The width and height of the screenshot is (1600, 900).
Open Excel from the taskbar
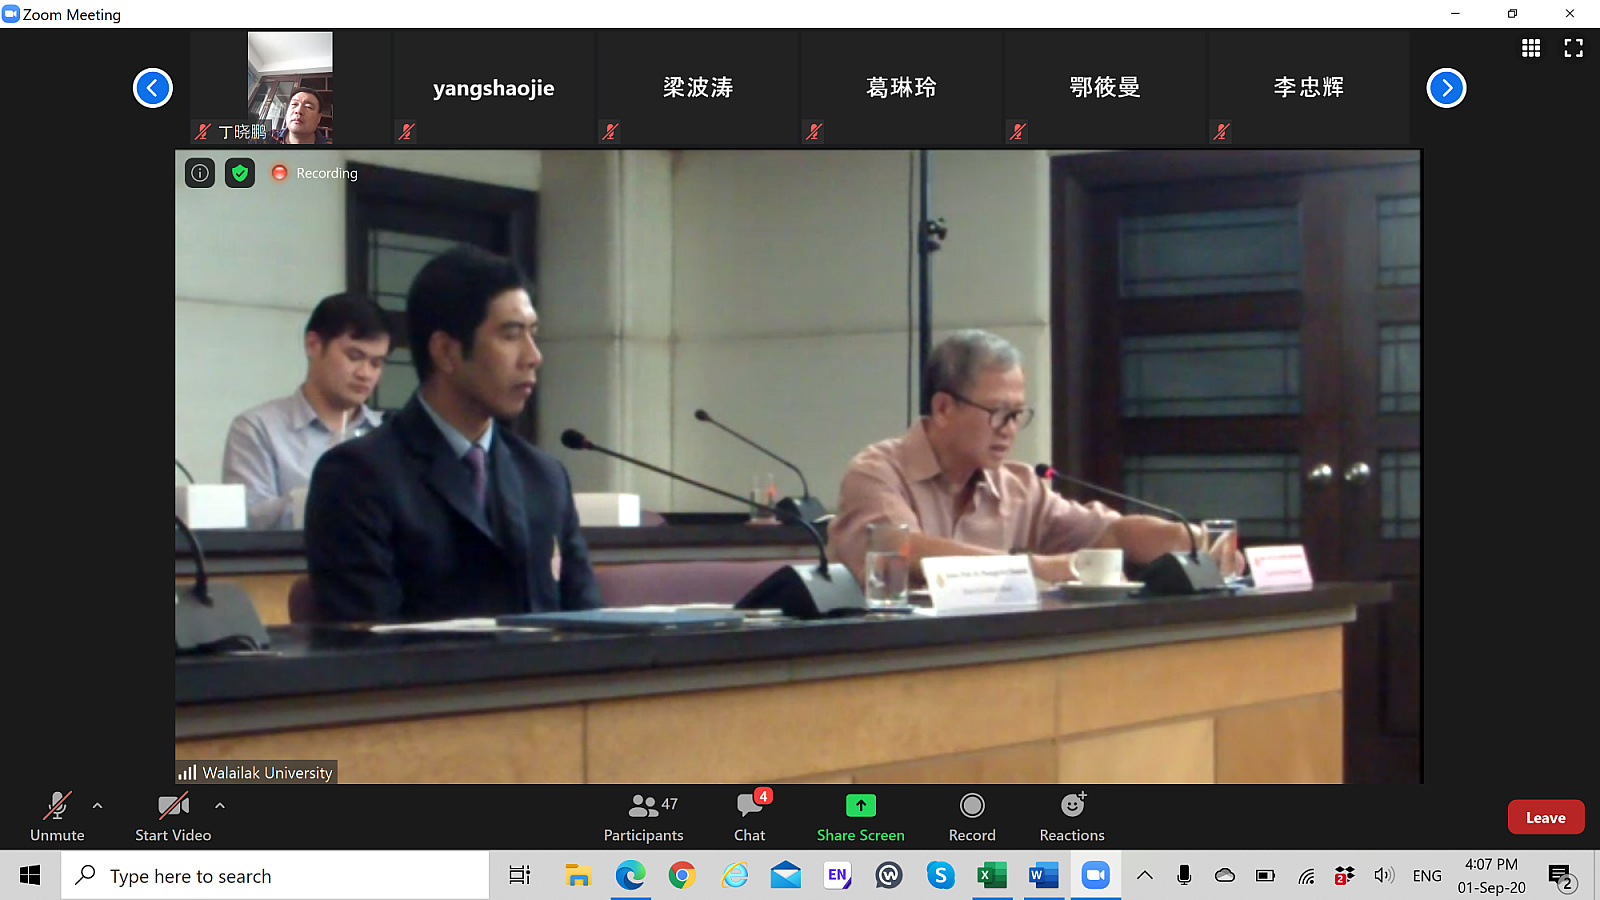pyautogui.click(x=991, y=876)
